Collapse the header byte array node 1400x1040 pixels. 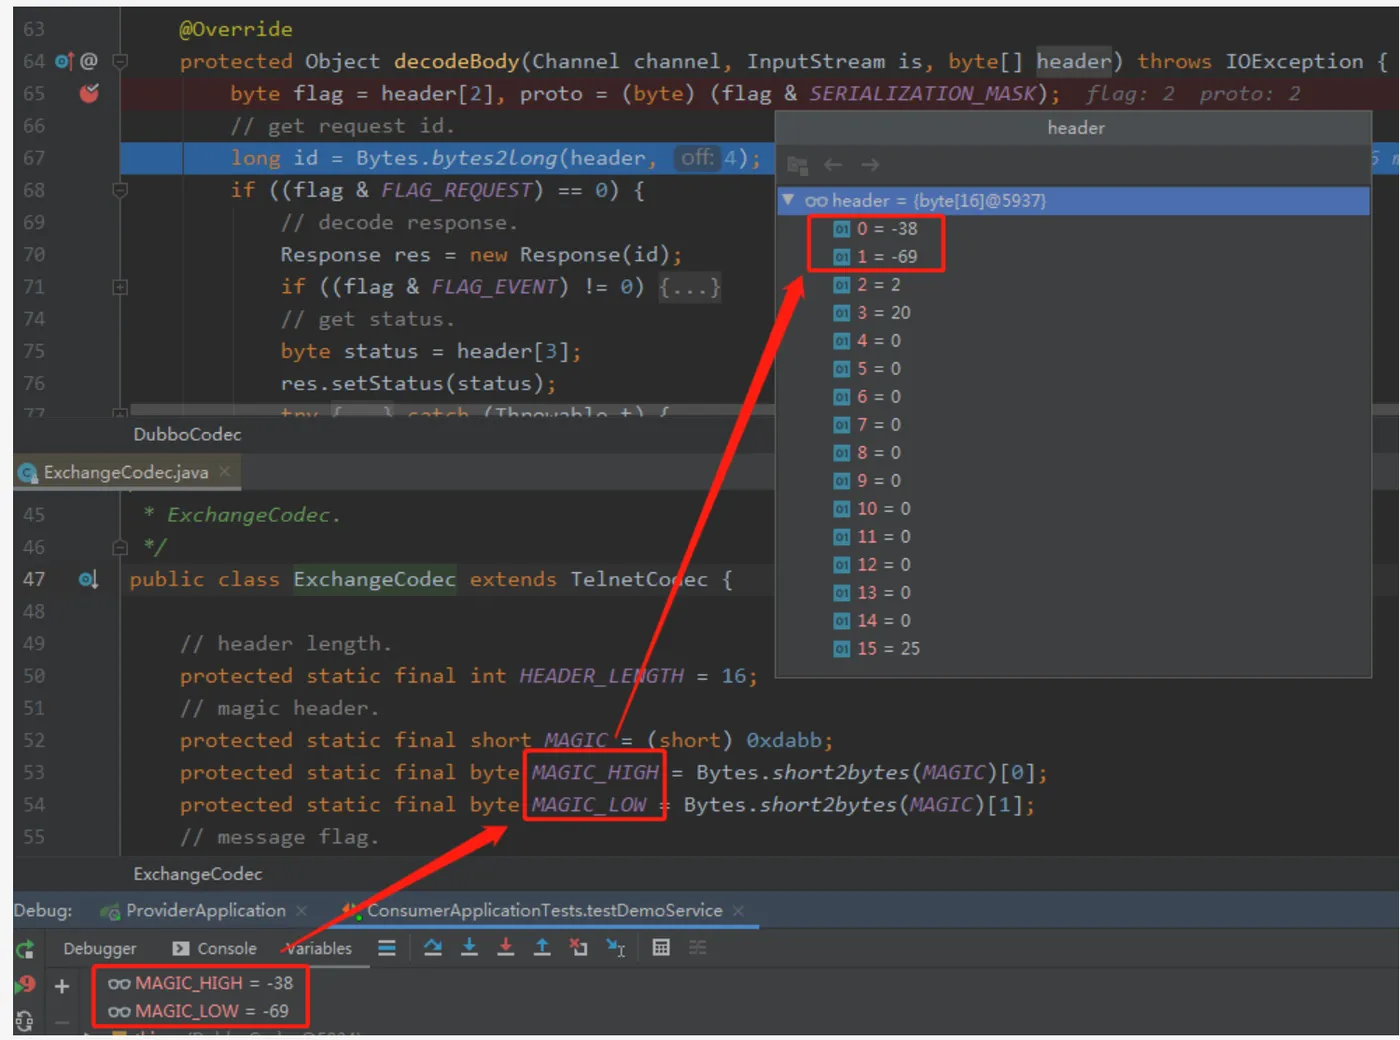pos(788,200)
